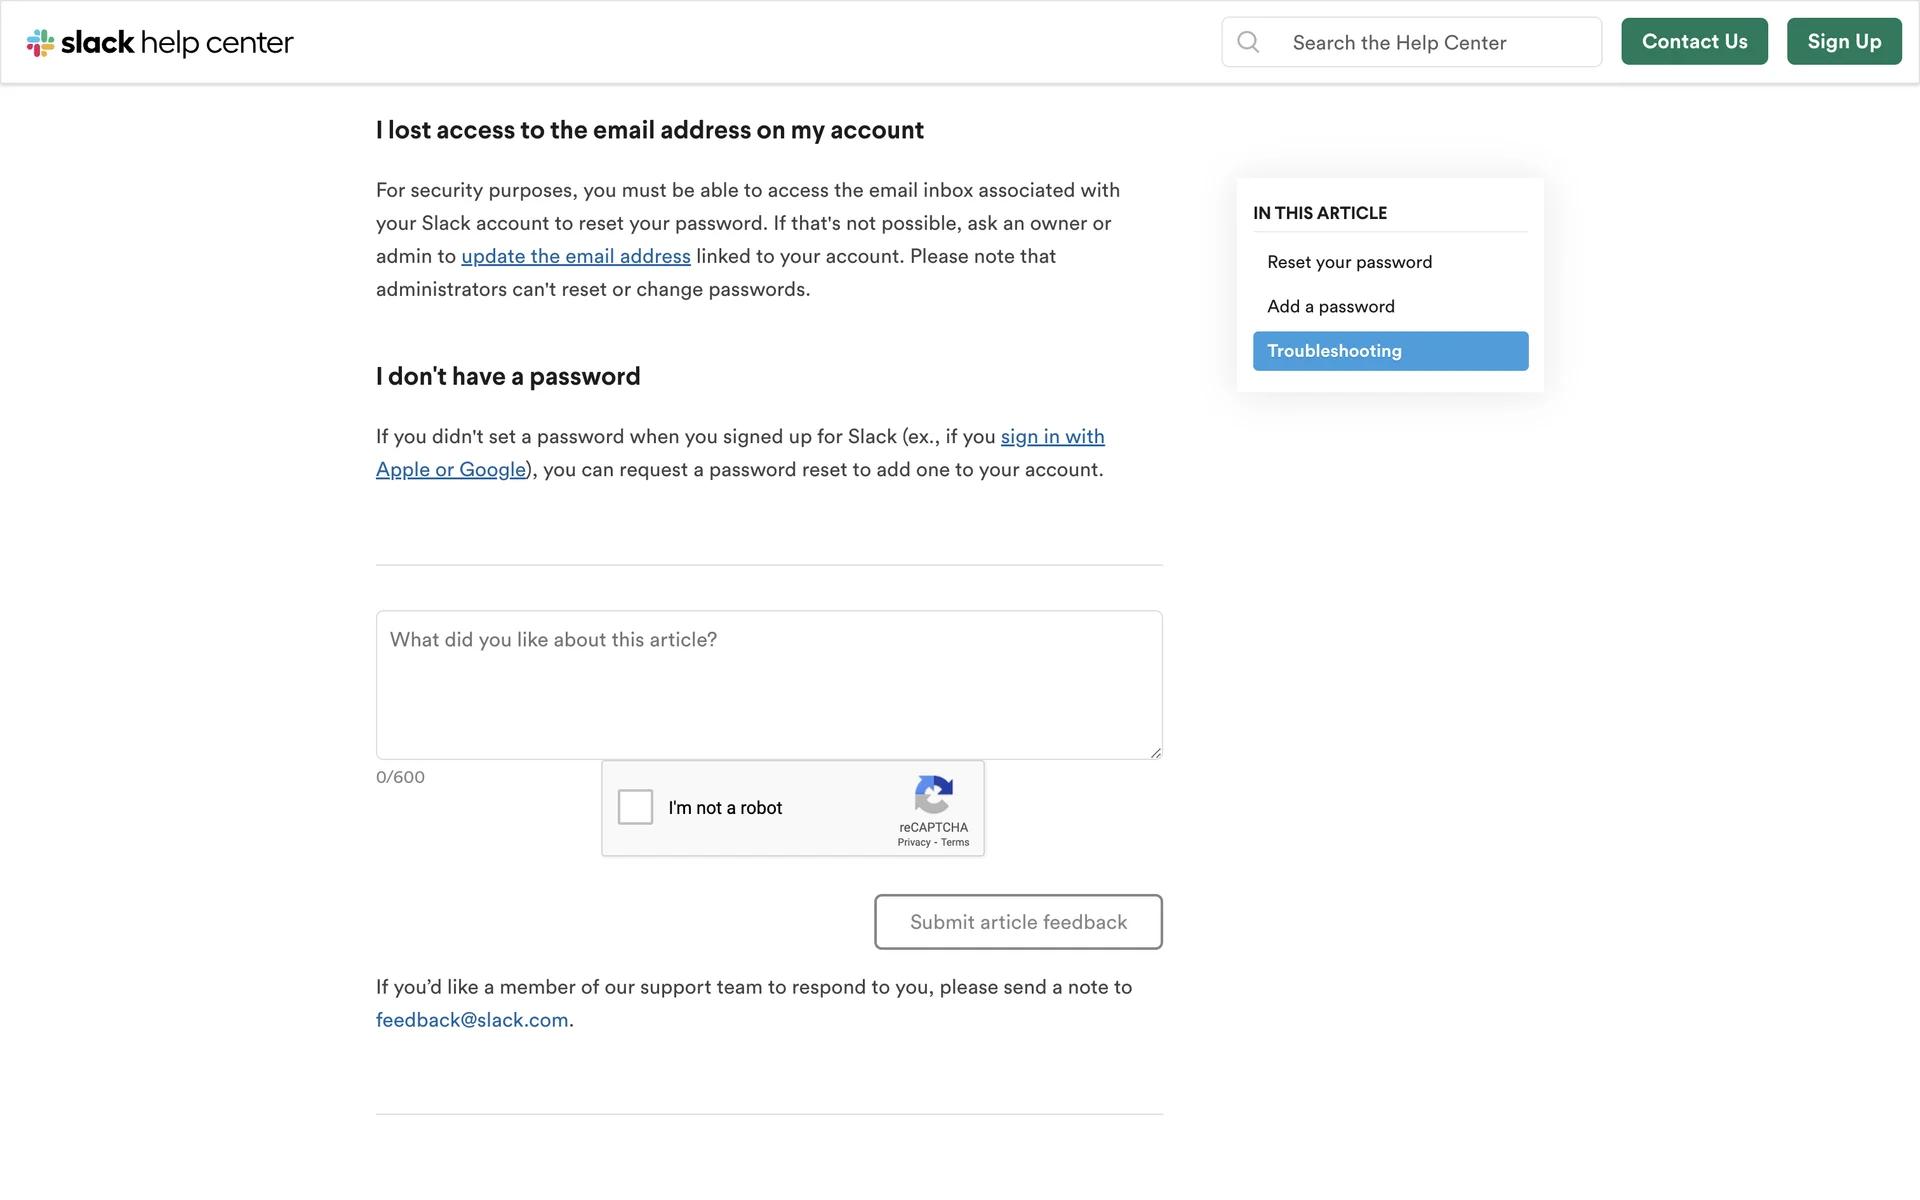Select Troubleshooting in article contents

[1390, 351]
